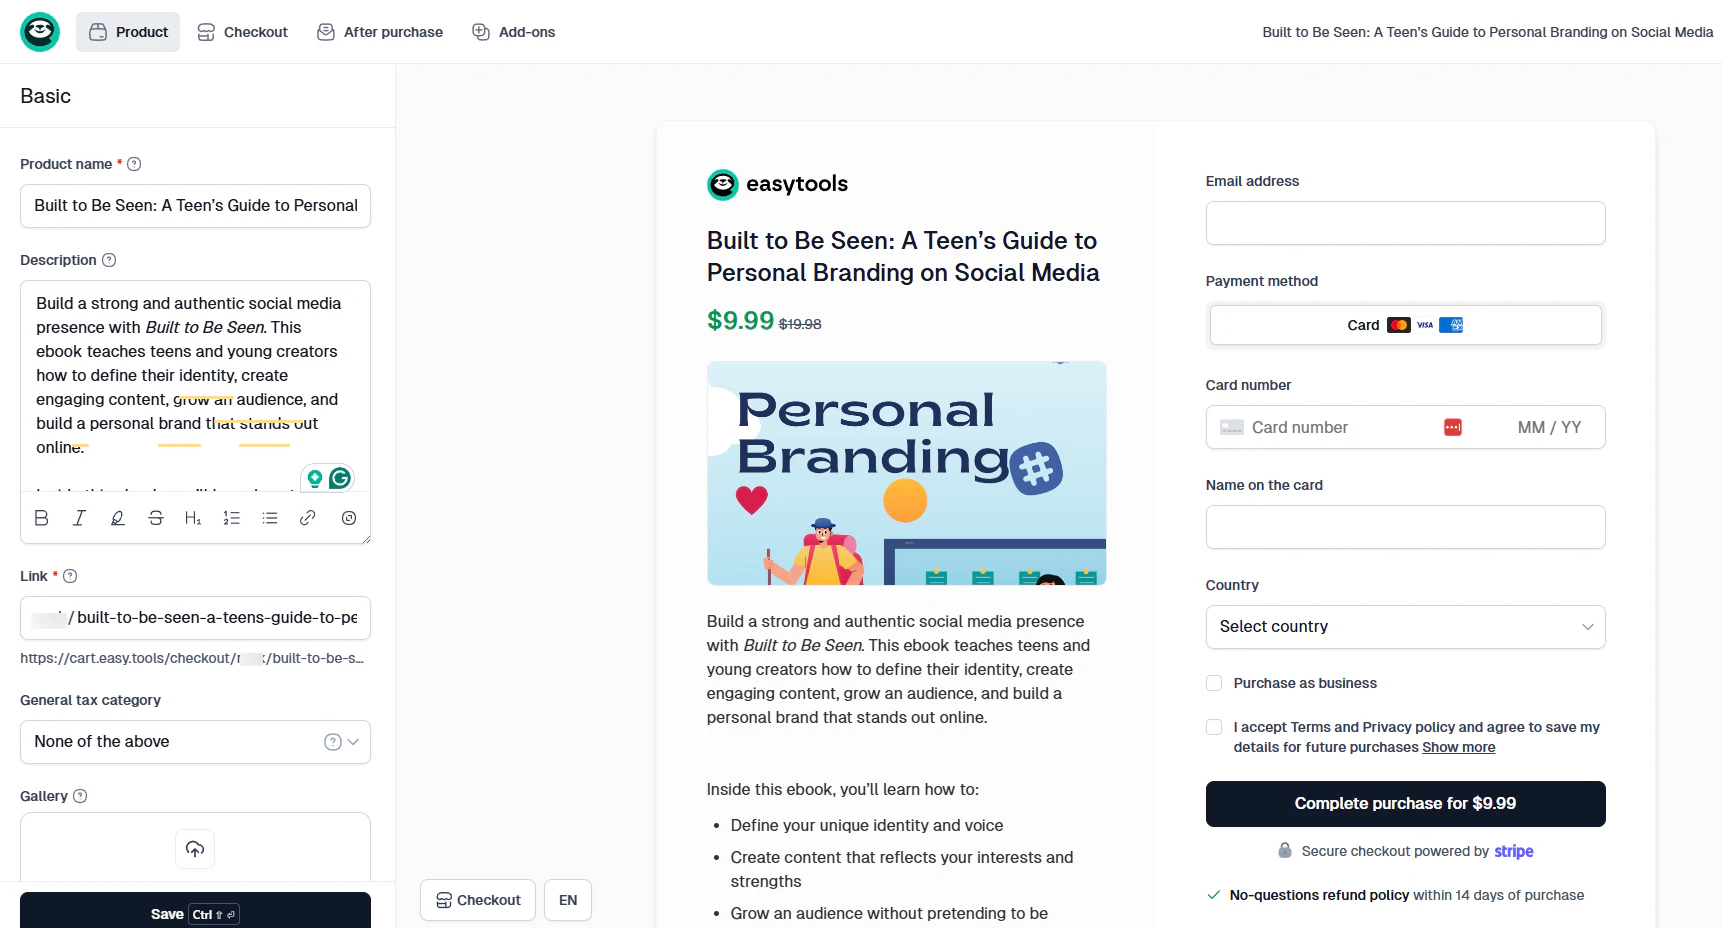Check Purchase as business
The image size is (1722, 928).
(x=1214, y=683)
